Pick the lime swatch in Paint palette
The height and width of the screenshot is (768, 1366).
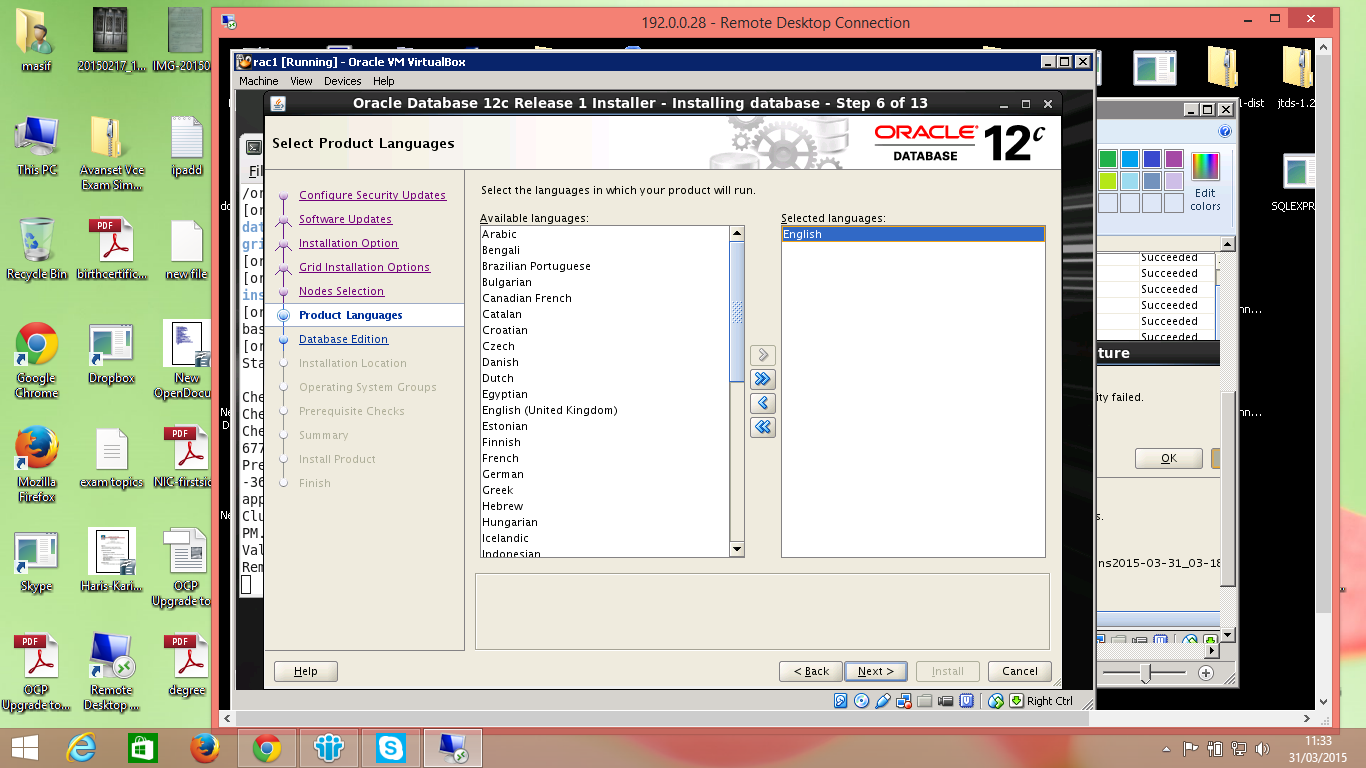tap(1107, 181)
